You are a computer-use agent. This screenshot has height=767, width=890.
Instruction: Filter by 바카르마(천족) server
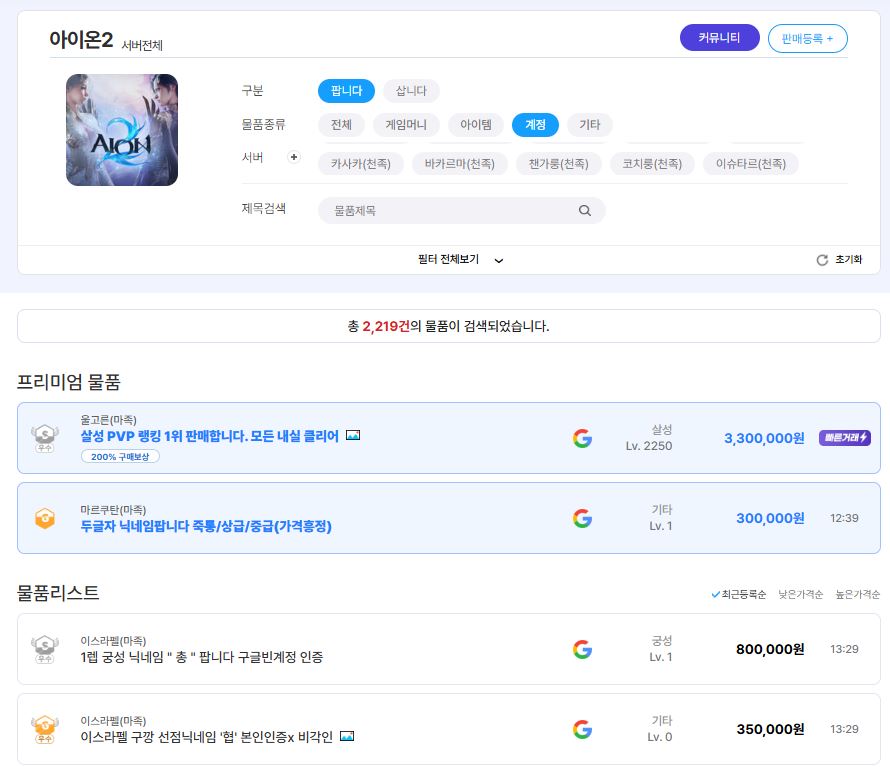coord(460,164)
